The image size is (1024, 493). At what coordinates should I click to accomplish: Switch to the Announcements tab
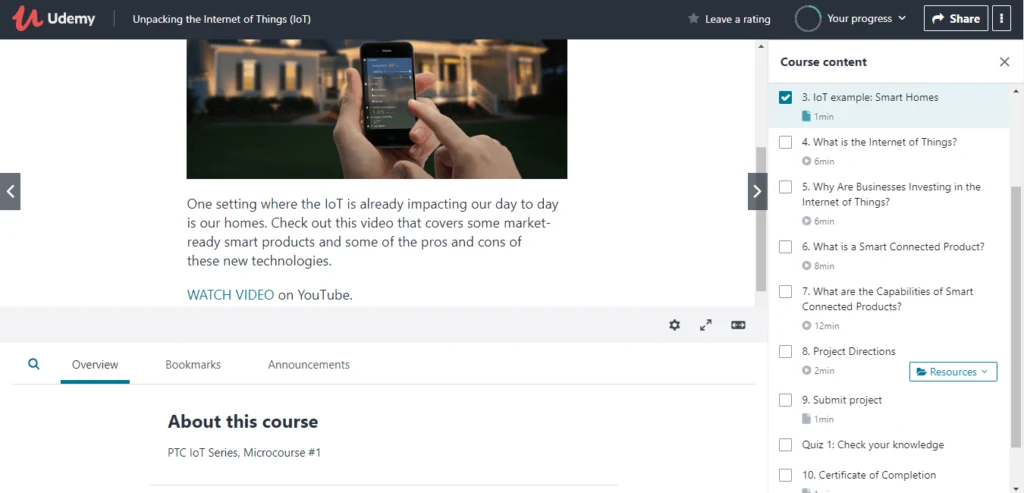click(308, 364)
